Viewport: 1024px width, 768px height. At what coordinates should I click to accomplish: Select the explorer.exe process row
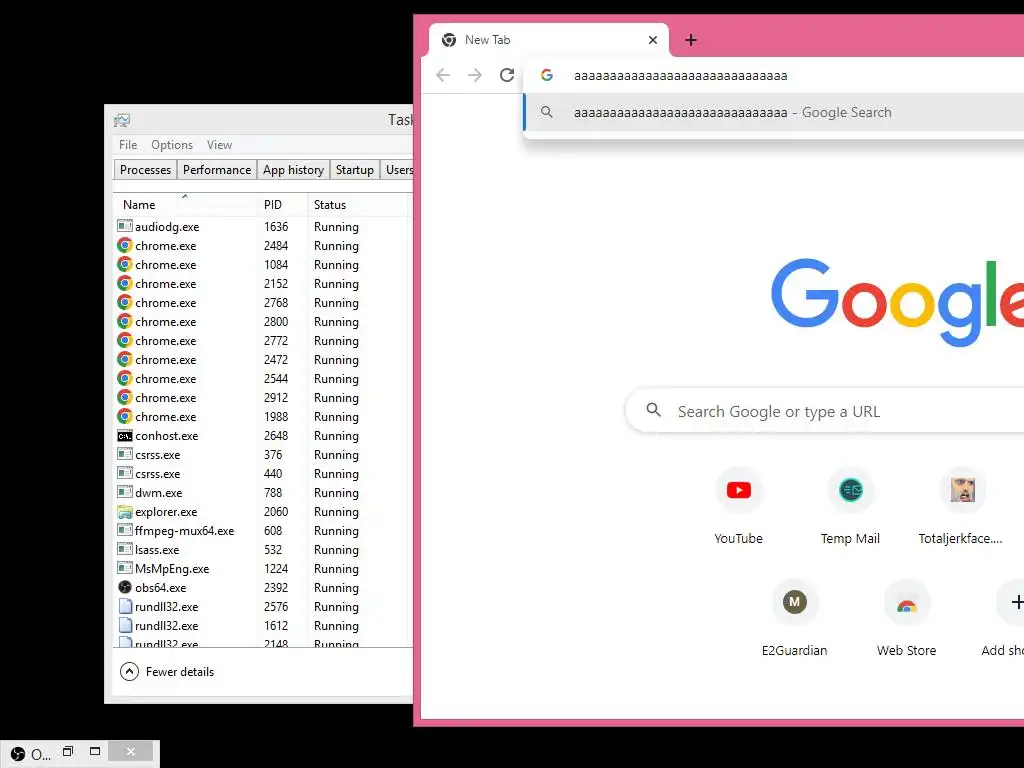pyautogui.click(x=263, y=511)
